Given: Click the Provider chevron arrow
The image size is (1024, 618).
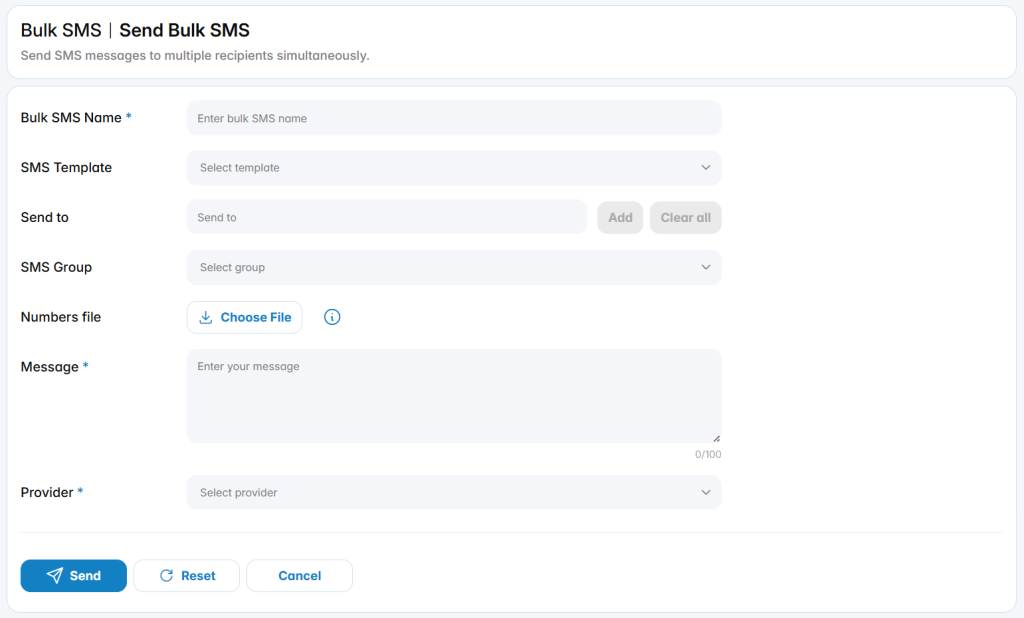Looking at the screenshot, I should pos(706,493).
